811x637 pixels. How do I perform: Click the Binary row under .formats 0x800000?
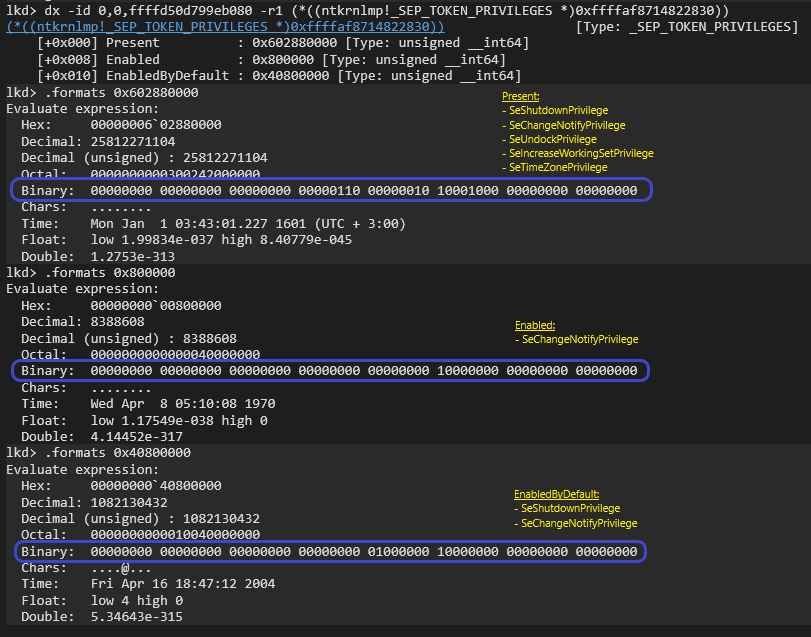point(329,371)
